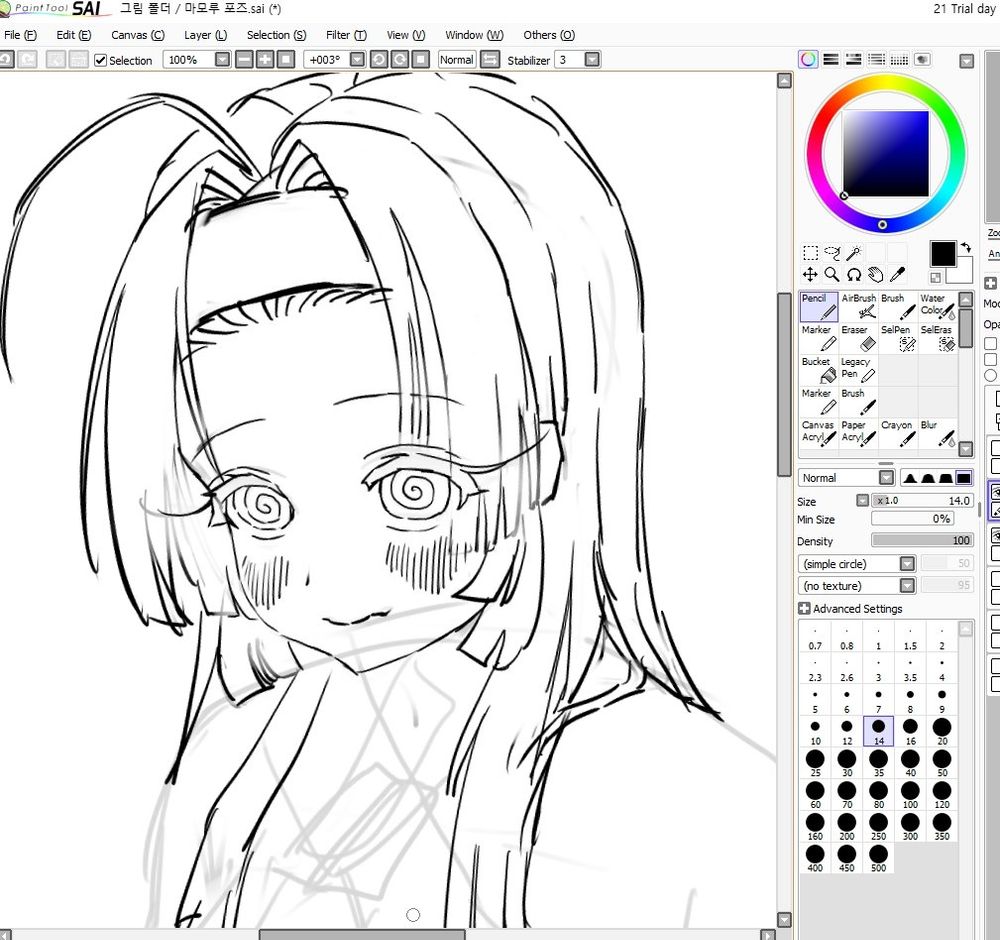Image resolution: width=1000 pixels, height=940 pixels.
Task: Select the eyedropper color picker tool
Action: [897, 275]
